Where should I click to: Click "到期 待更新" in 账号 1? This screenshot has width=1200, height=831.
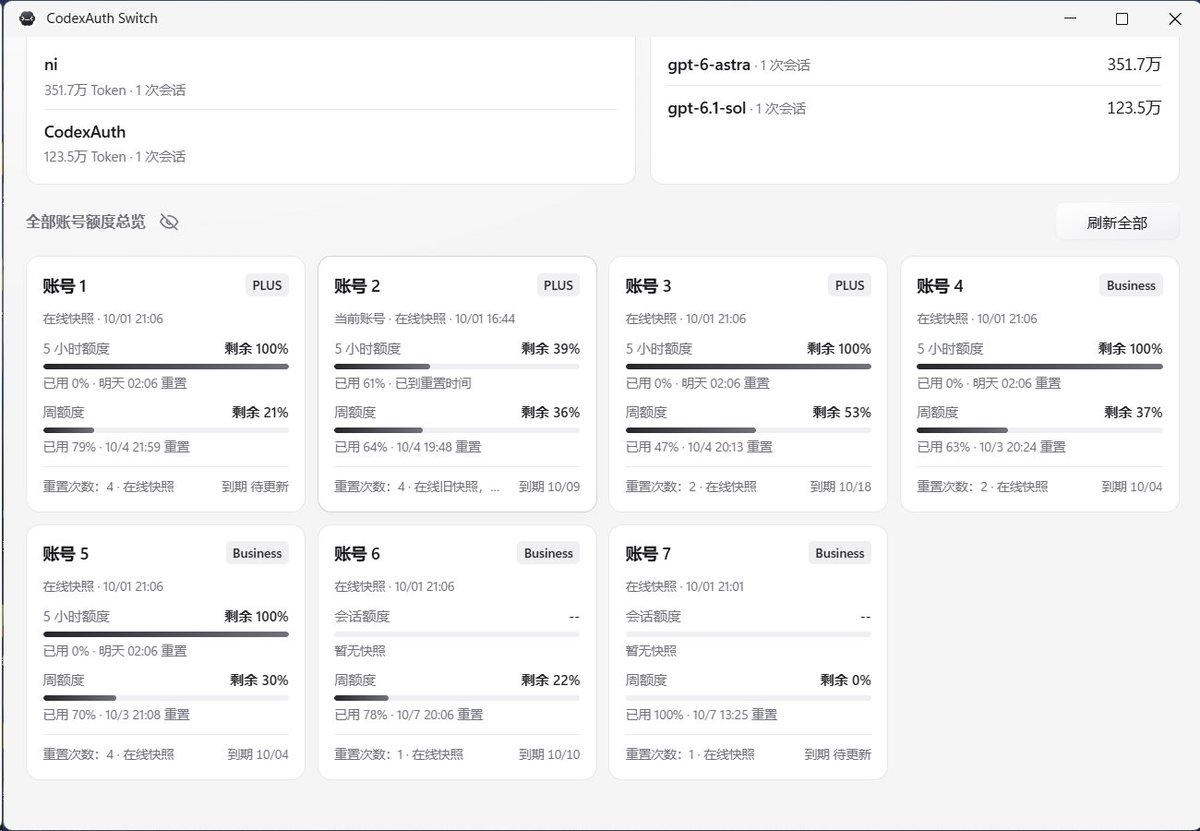coord(255,487)
